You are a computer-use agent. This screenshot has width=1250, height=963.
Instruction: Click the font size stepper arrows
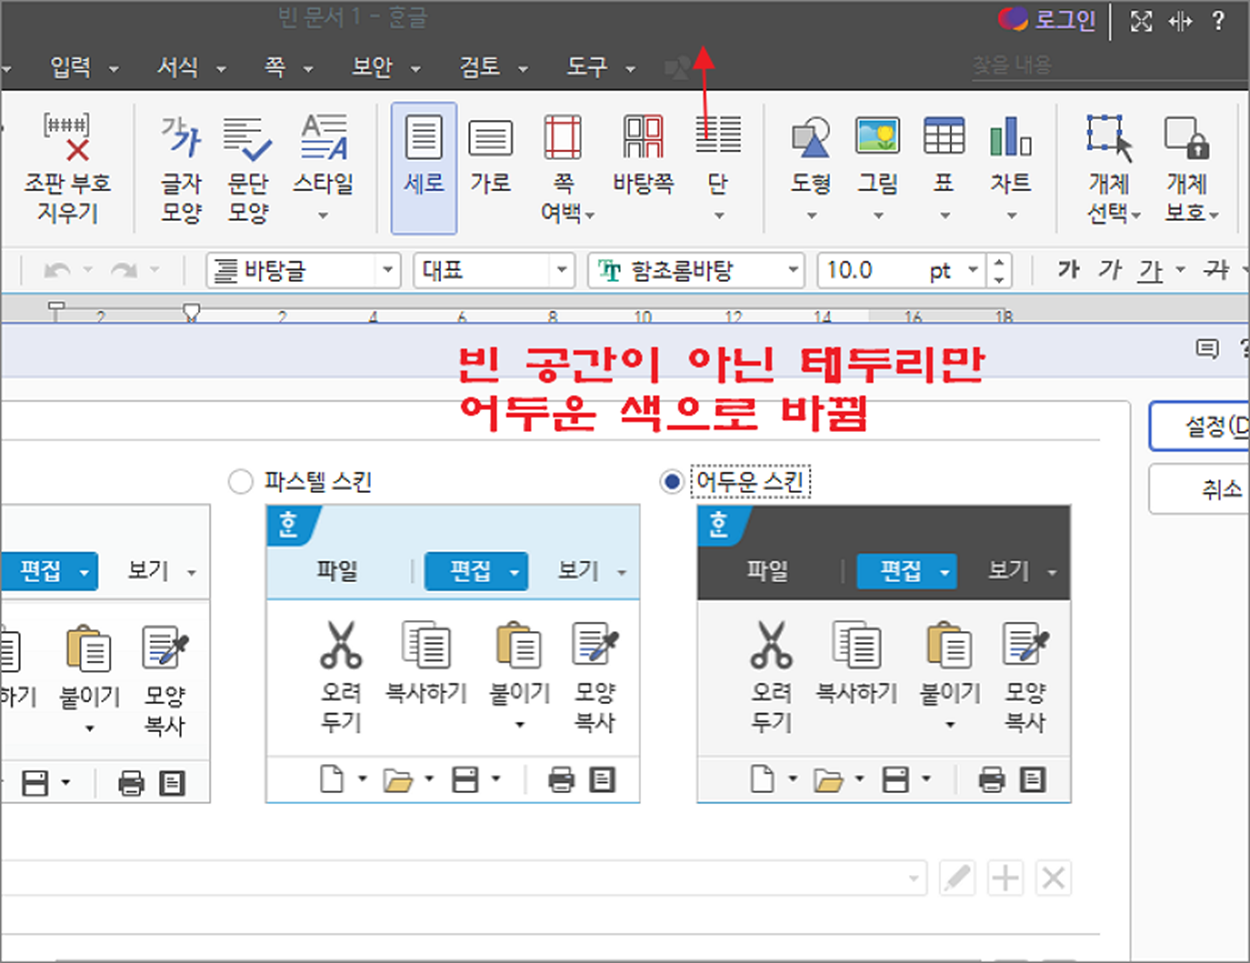[x=999, y=270]
